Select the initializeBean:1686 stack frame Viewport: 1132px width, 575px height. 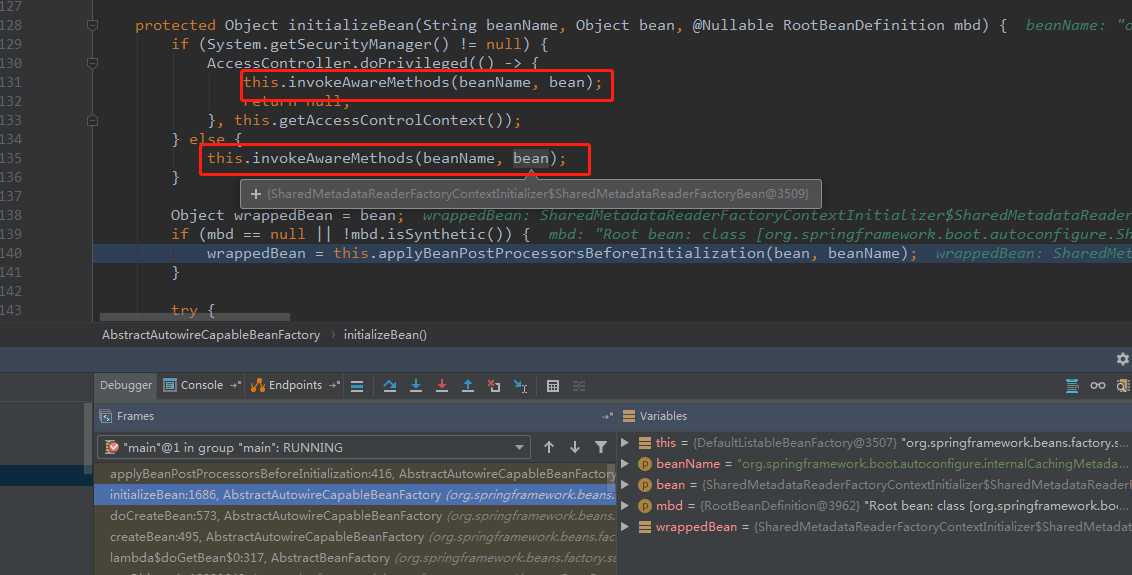click(x=354, y=495)
